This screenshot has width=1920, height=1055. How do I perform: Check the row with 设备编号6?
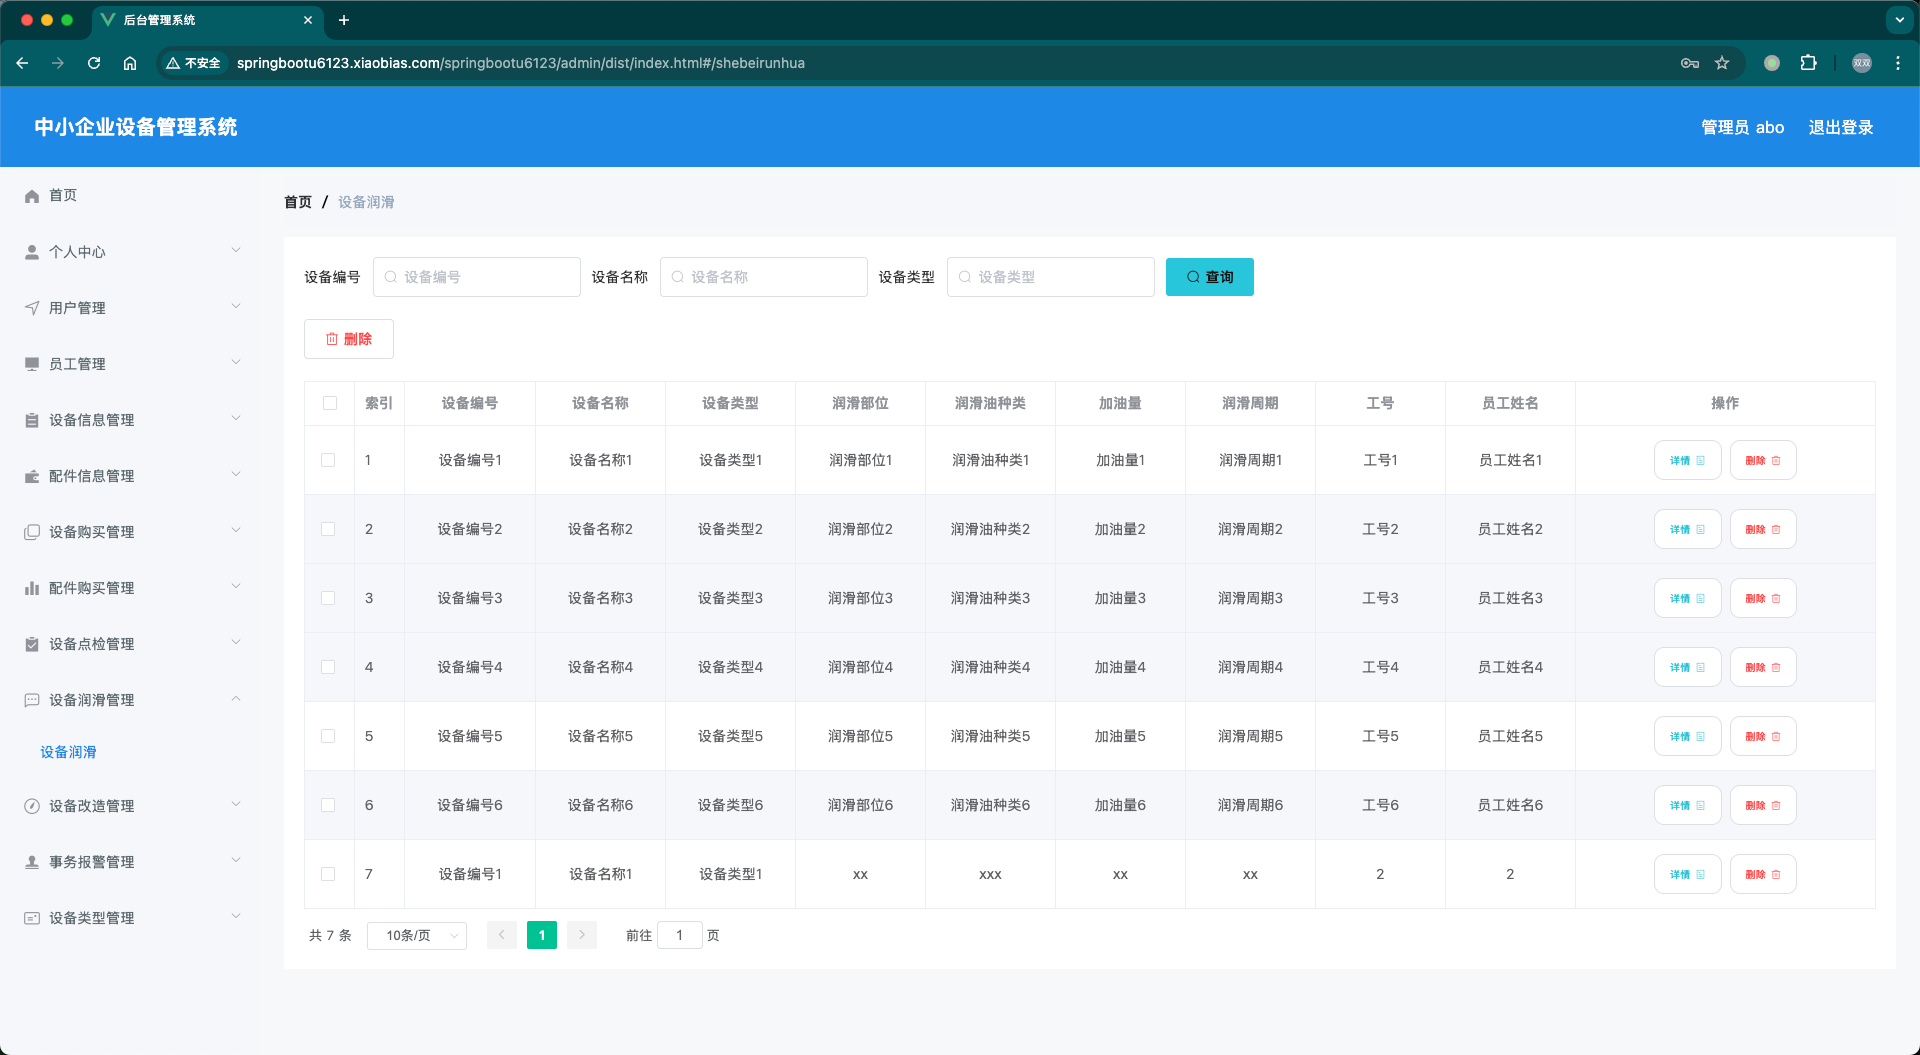[x=328, y=805]
